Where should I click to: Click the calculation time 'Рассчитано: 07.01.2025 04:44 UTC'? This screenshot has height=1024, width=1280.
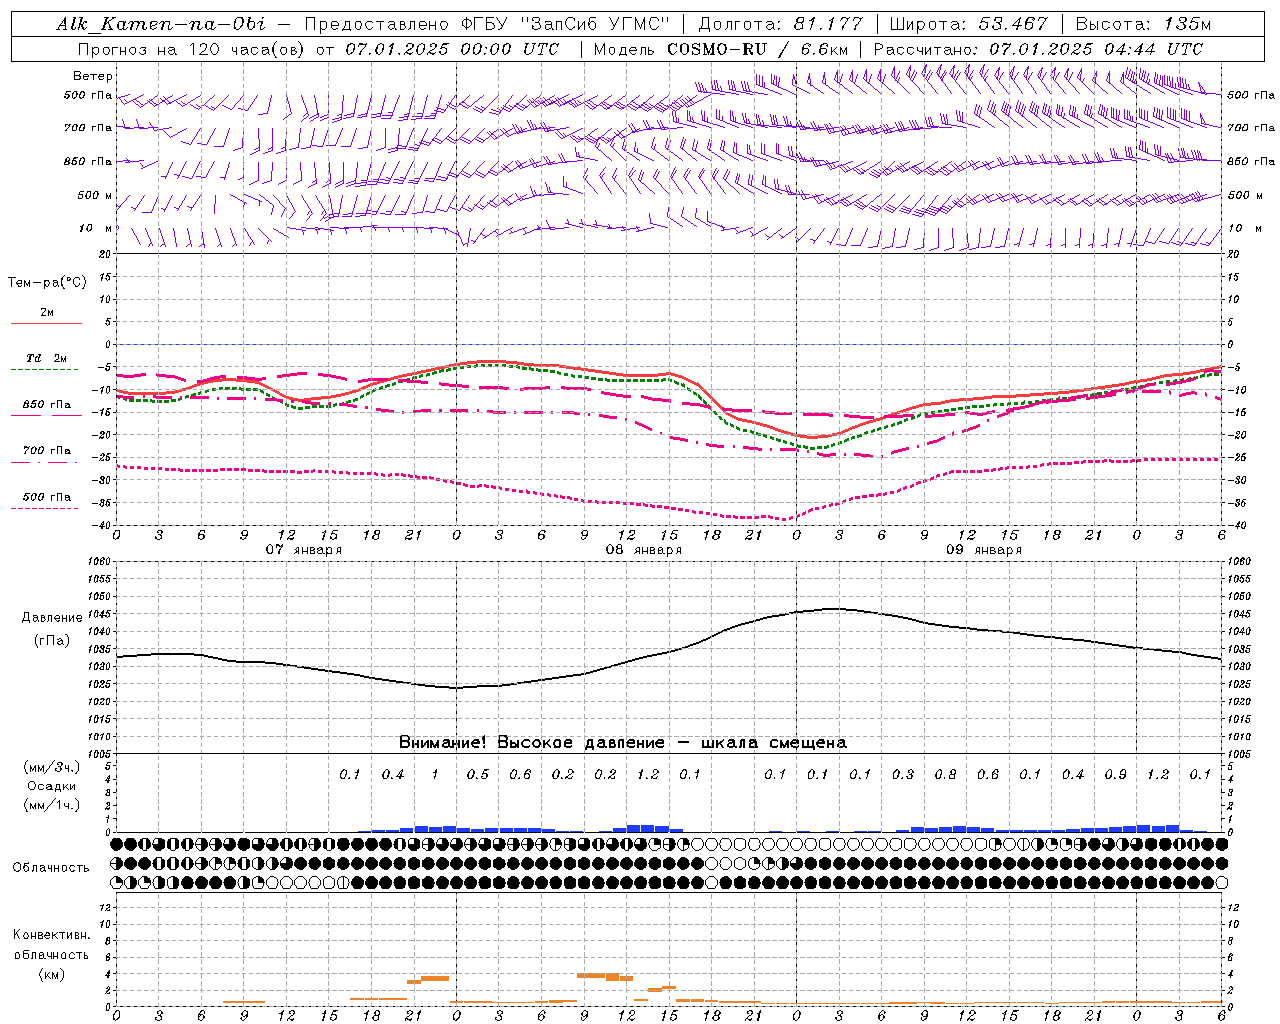(x=1038, y=49)
